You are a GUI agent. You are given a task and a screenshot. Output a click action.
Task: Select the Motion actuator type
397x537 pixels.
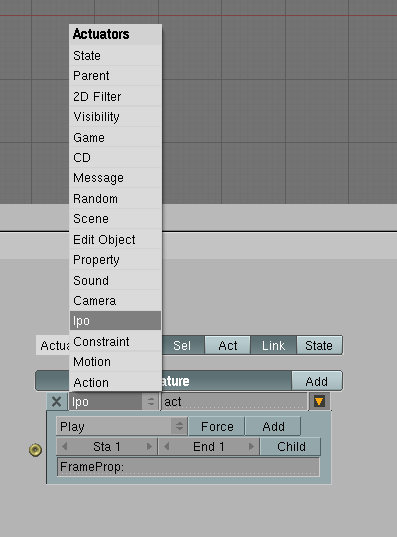(115, 362)
